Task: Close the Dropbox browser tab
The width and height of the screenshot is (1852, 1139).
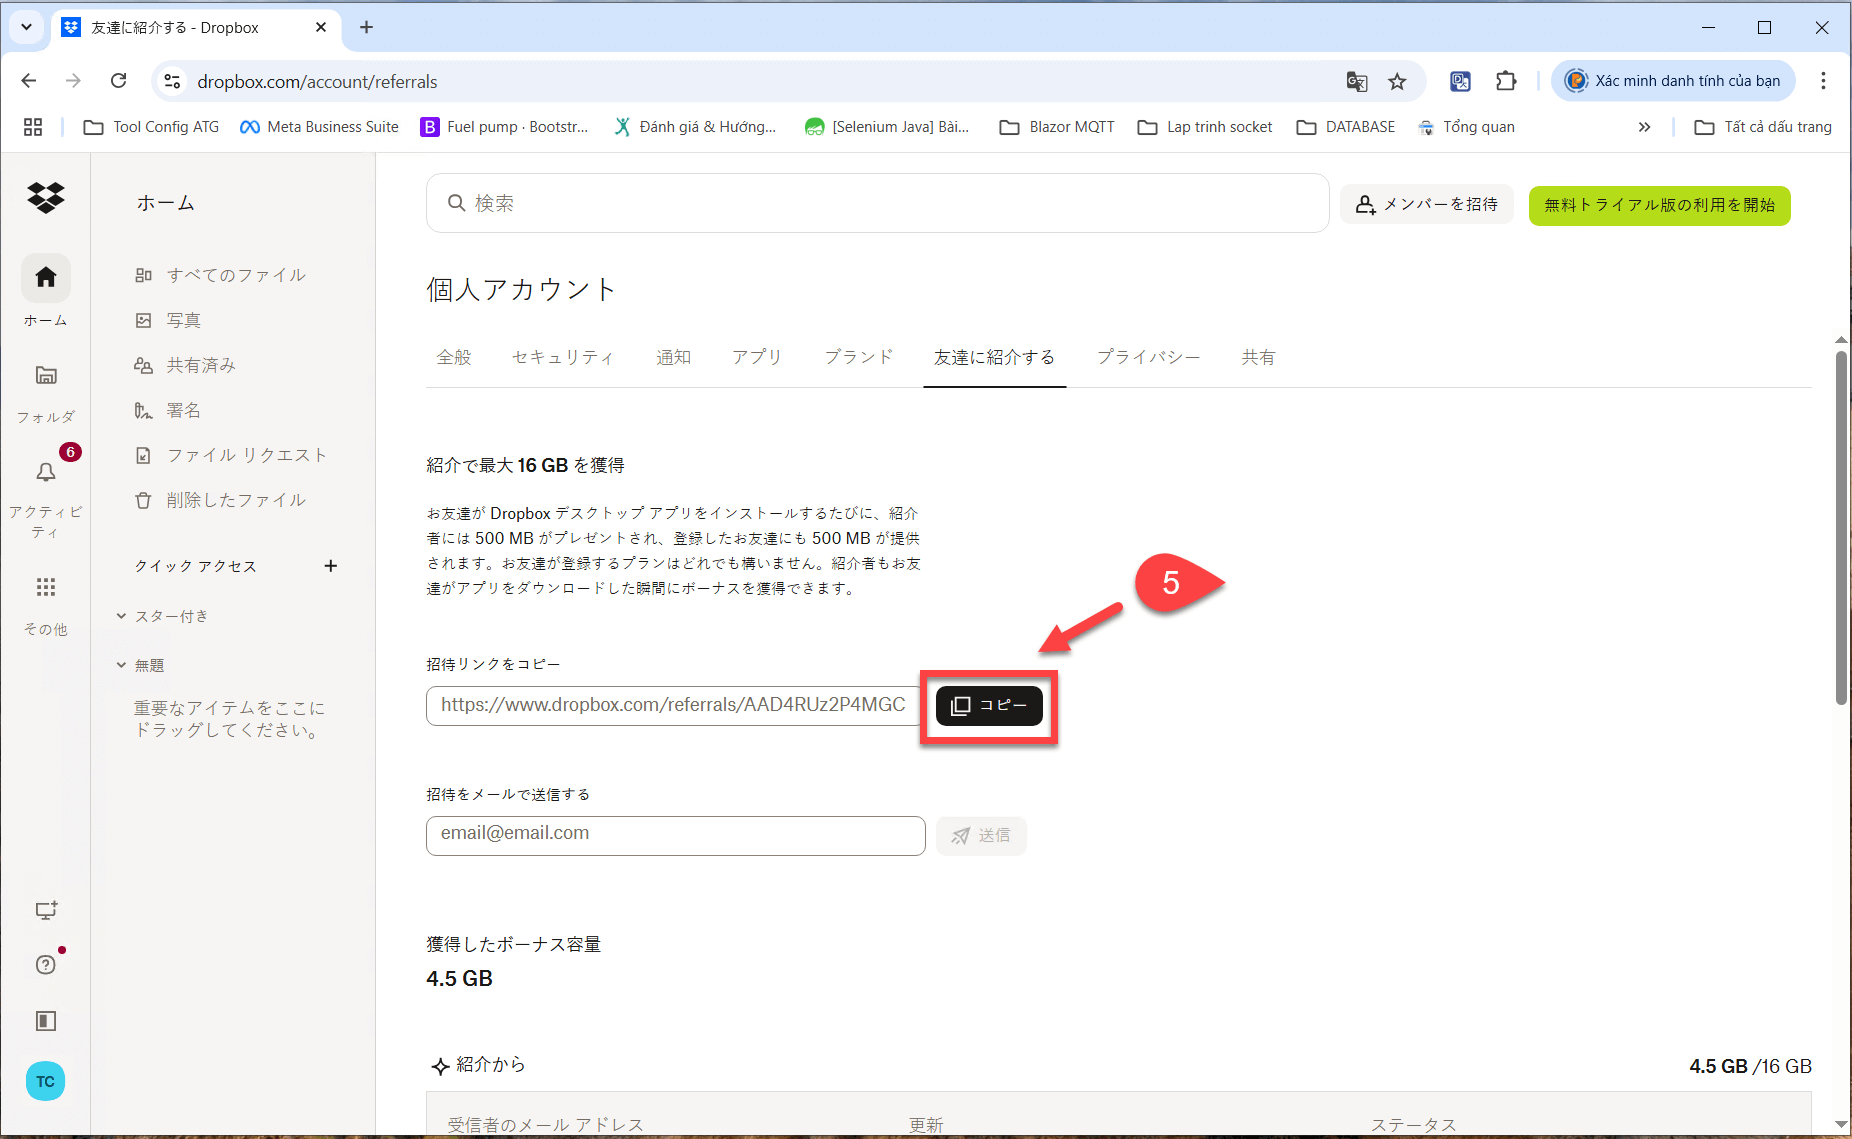Action: point(321,27)
